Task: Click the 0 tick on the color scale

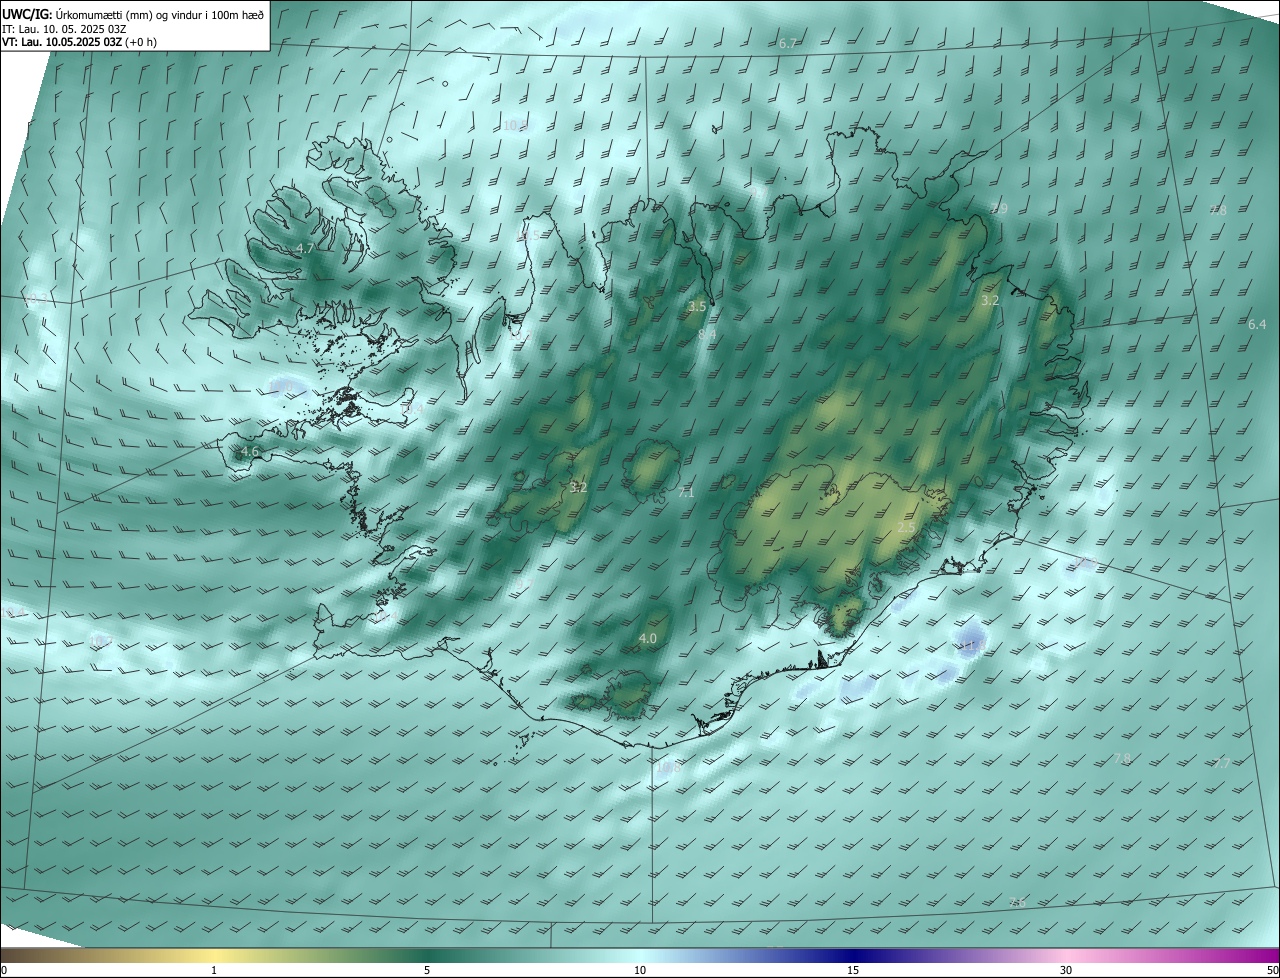Action: 4,971
